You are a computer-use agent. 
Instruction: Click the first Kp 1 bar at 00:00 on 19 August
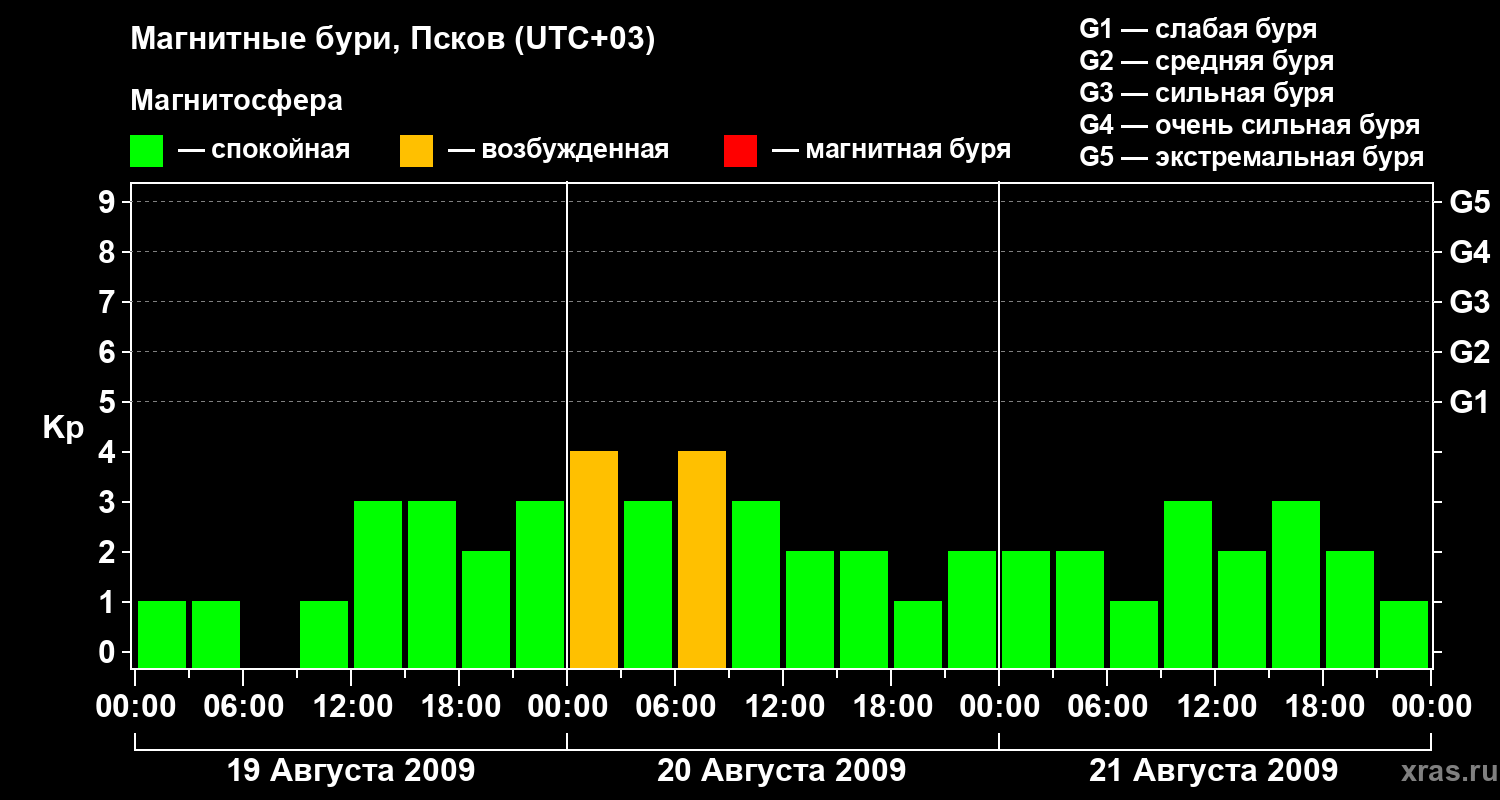162,634
